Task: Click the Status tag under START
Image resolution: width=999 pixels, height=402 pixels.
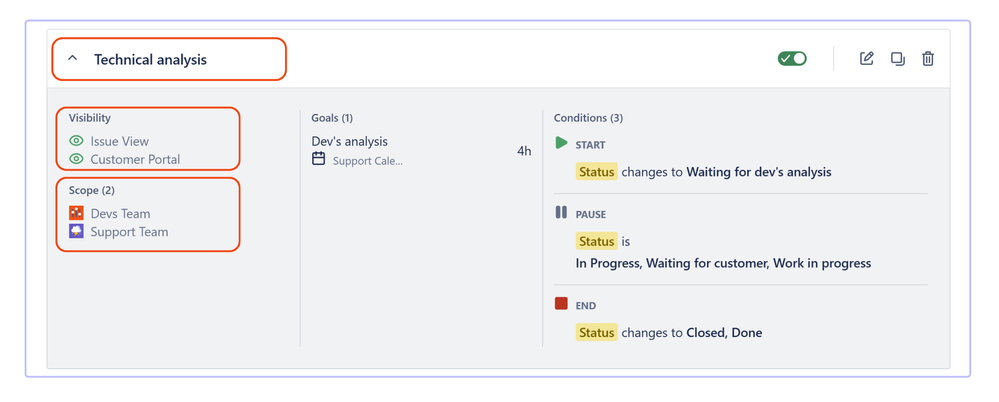Action: point(596,172)
